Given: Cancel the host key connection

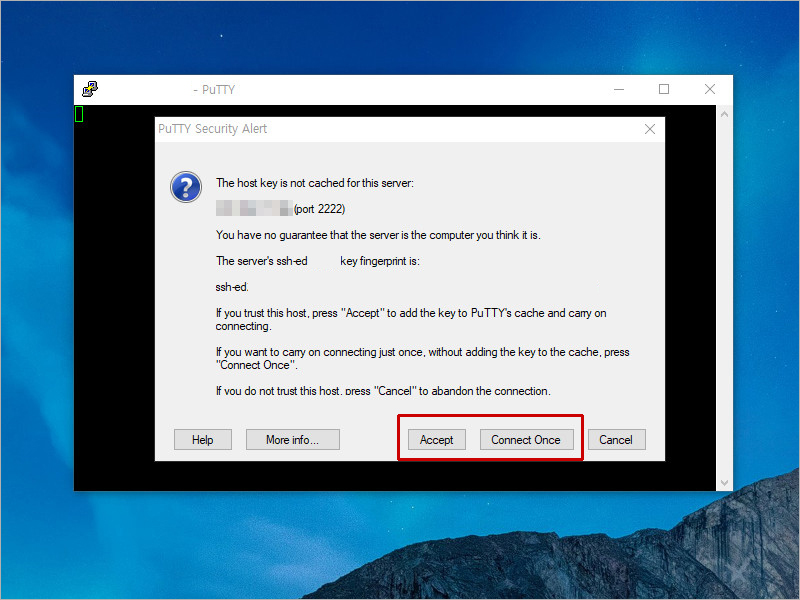Looking at the screenshot, I should click(x=616, y=440).
